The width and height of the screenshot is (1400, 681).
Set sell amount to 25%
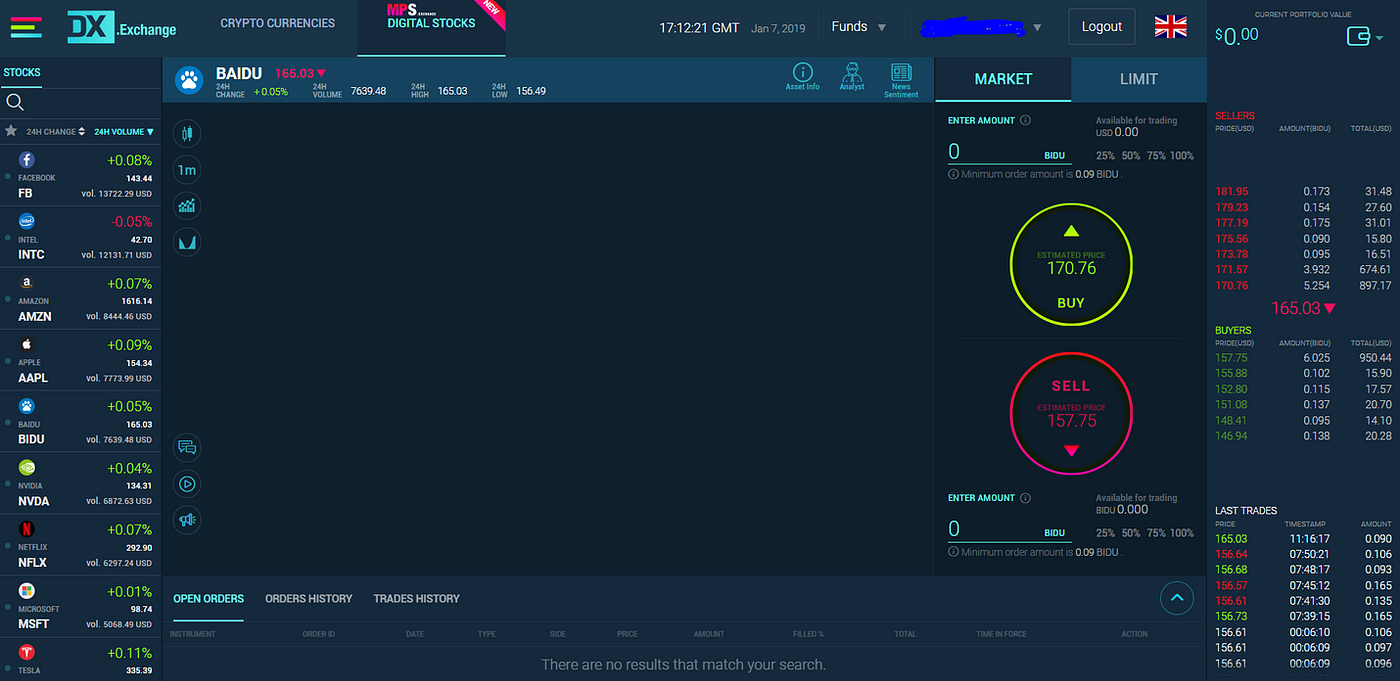tap(1105, 533)
